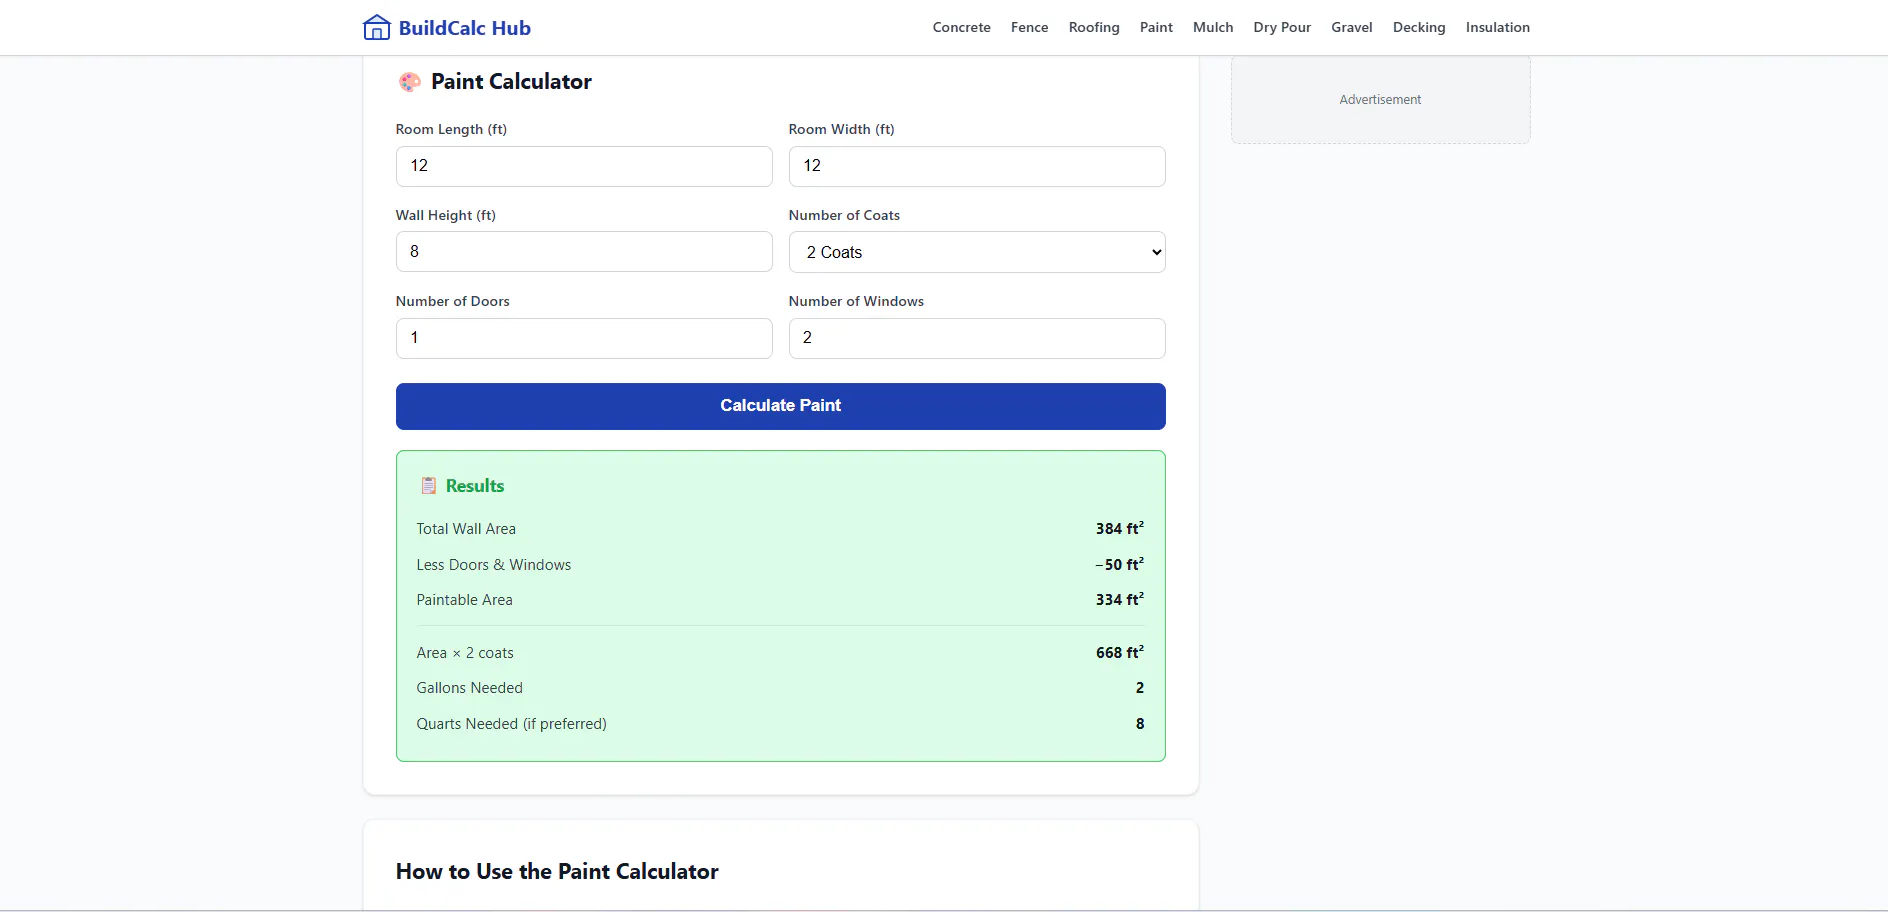Click the 334 ft² paintable value

pyautogui.click(x=1120, y=599)
